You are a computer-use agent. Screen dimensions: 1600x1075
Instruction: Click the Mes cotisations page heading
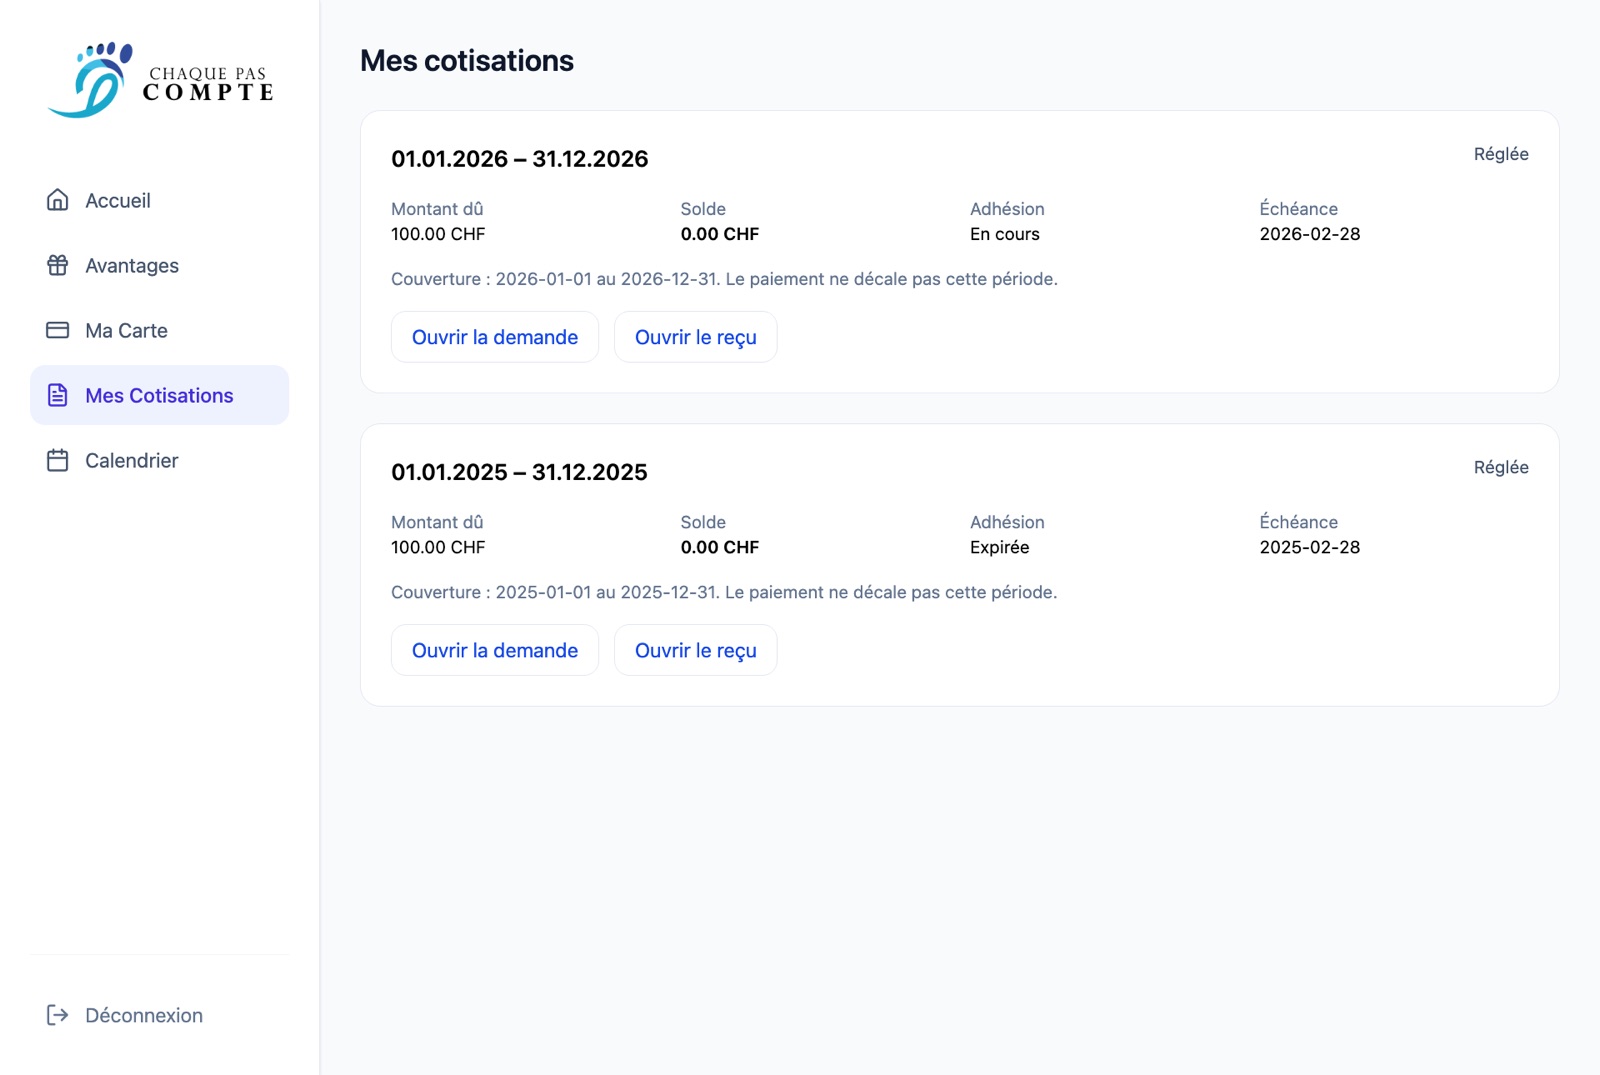(x=467, y=61)
